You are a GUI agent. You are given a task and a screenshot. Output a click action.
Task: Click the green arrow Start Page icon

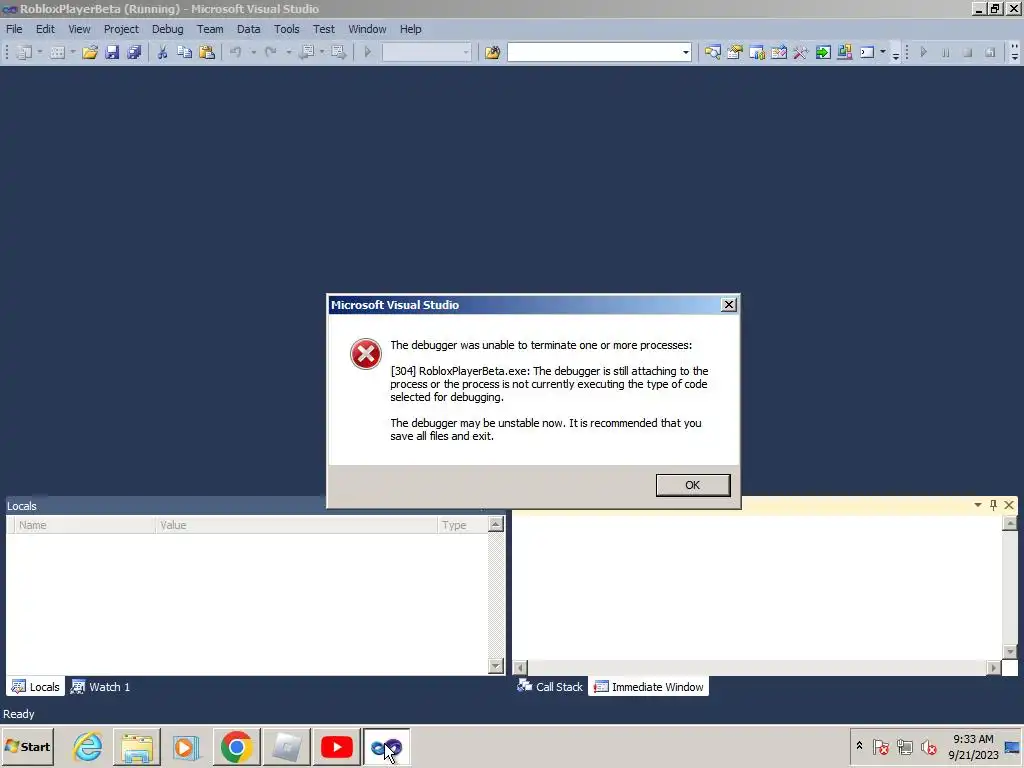click(823, 52)
